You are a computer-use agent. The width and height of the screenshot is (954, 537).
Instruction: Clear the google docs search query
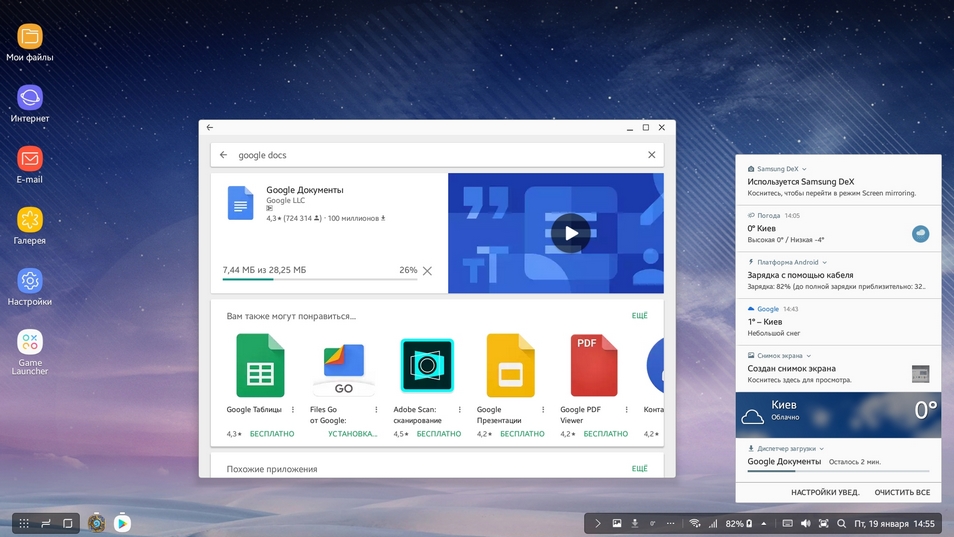(x=652, y=155)
